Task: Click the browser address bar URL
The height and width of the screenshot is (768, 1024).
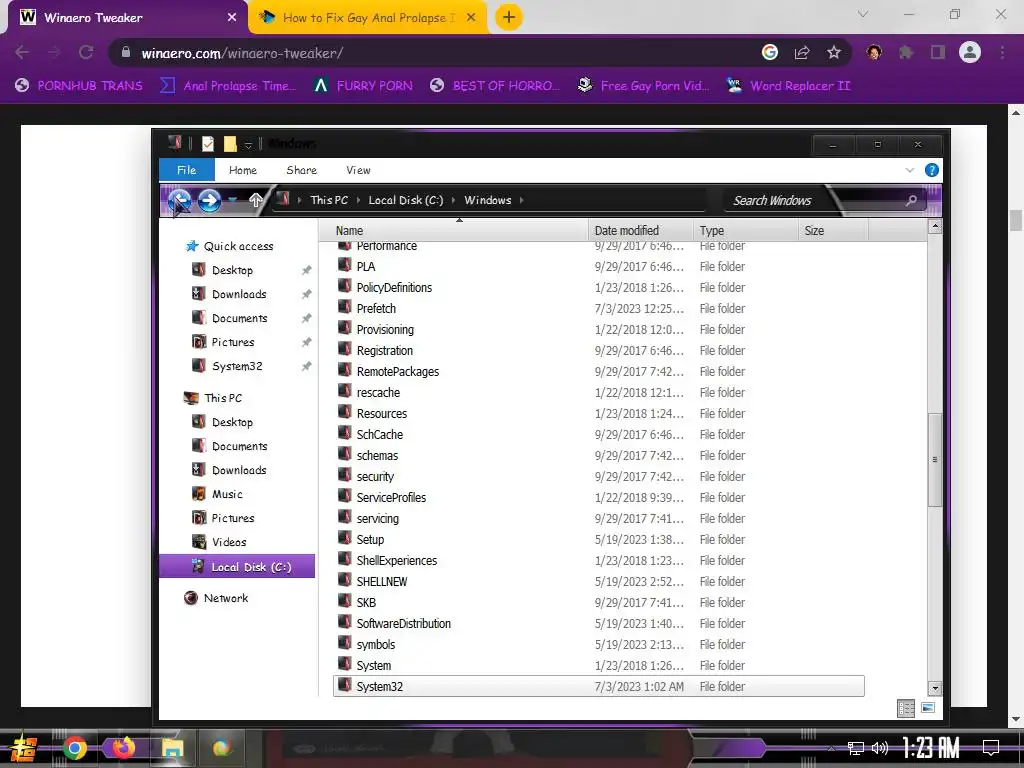Action: pos(242,53)
